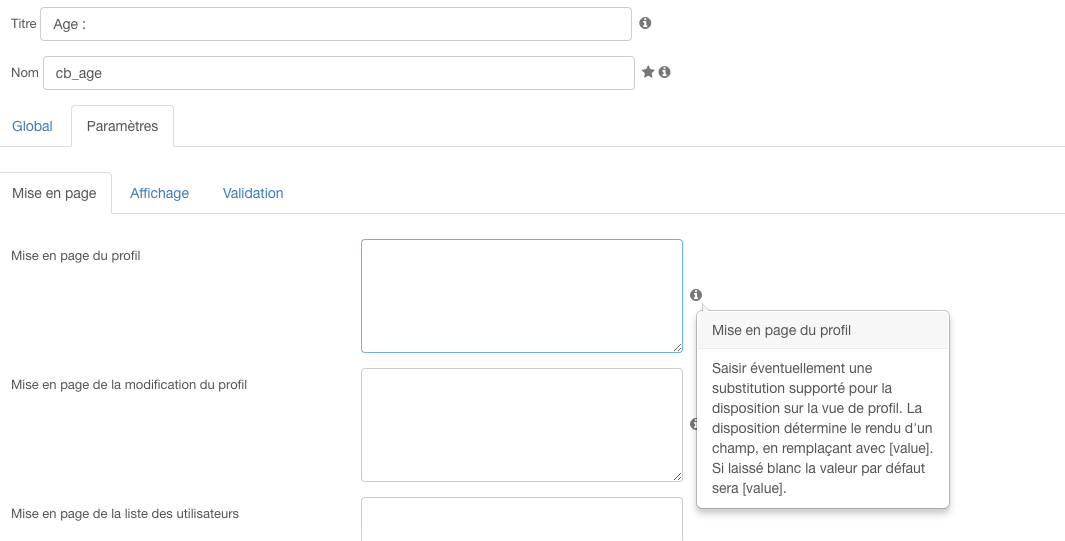Viewport: 1065px width, 541px height.
Task: Click the info icon beside the Titre field
Action: (x=645, y=23)
